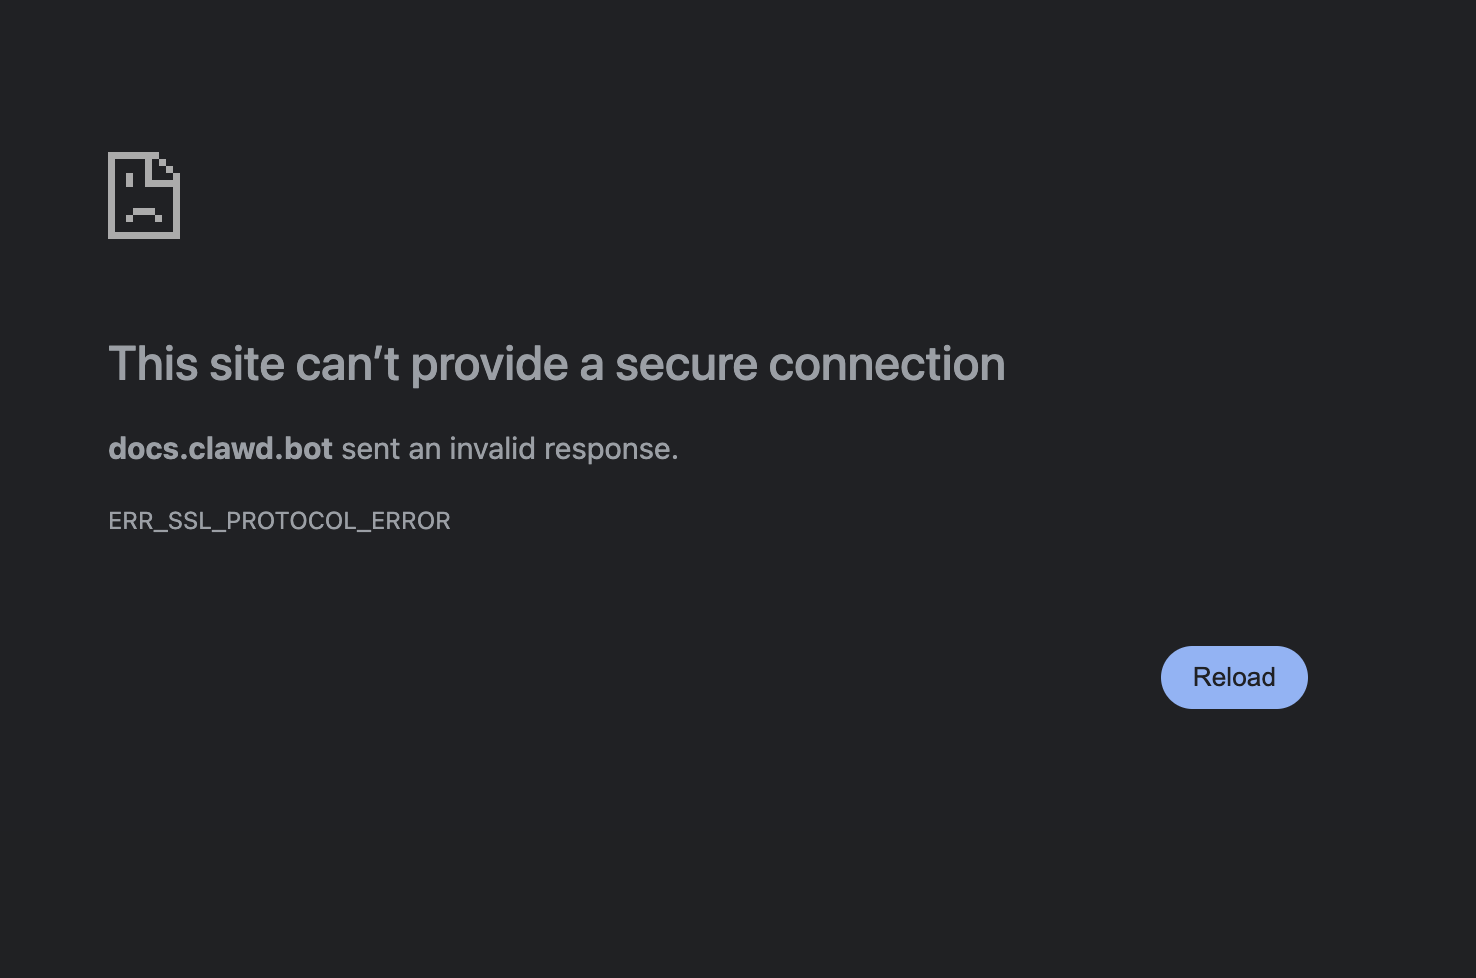The image size is (1476, 978).
Task: Click the "ERR" prefix of the error code
Action: (130, 521)
